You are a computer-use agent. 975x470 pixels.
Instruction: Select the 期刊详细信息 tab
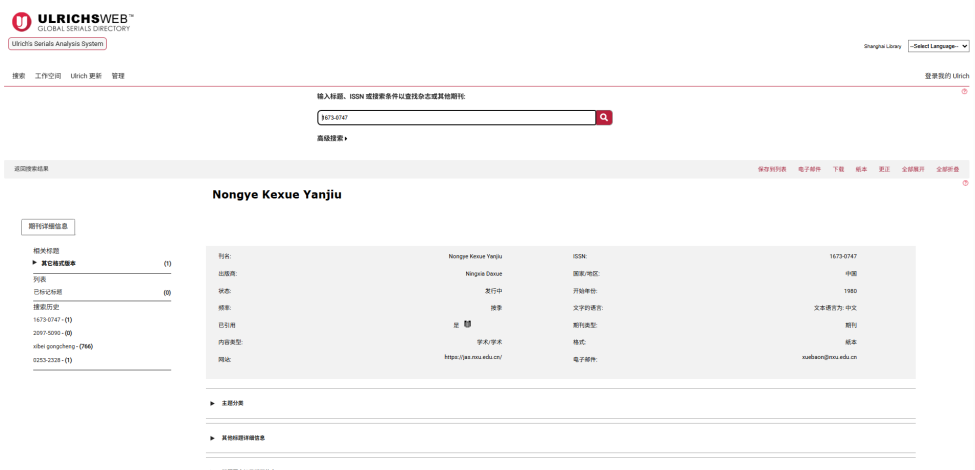tap(48, 227)
